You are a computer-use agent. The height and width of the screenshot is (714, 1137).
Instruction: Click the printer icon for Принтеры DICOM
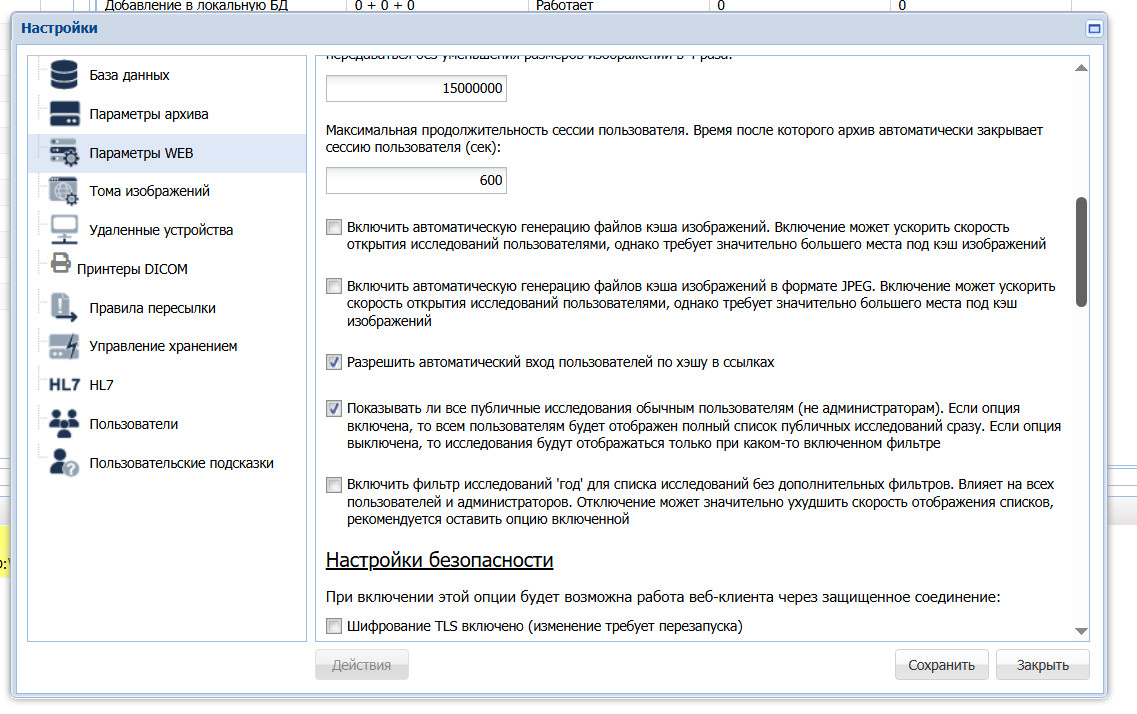[60, 263]
